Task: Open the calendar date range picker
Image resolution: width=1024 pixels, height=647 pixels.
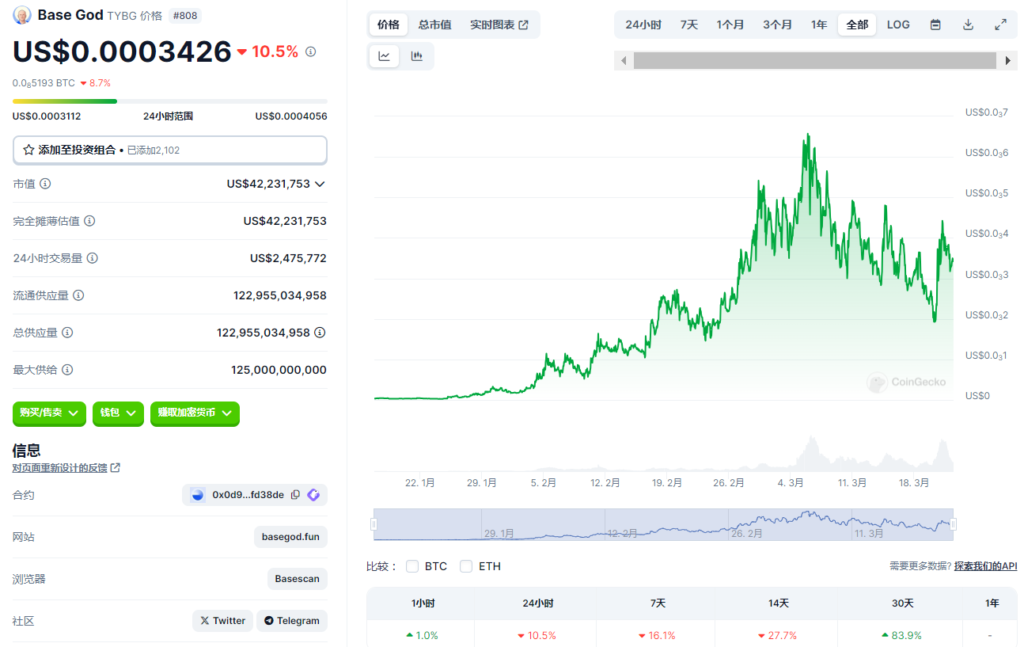Action: 935,25
